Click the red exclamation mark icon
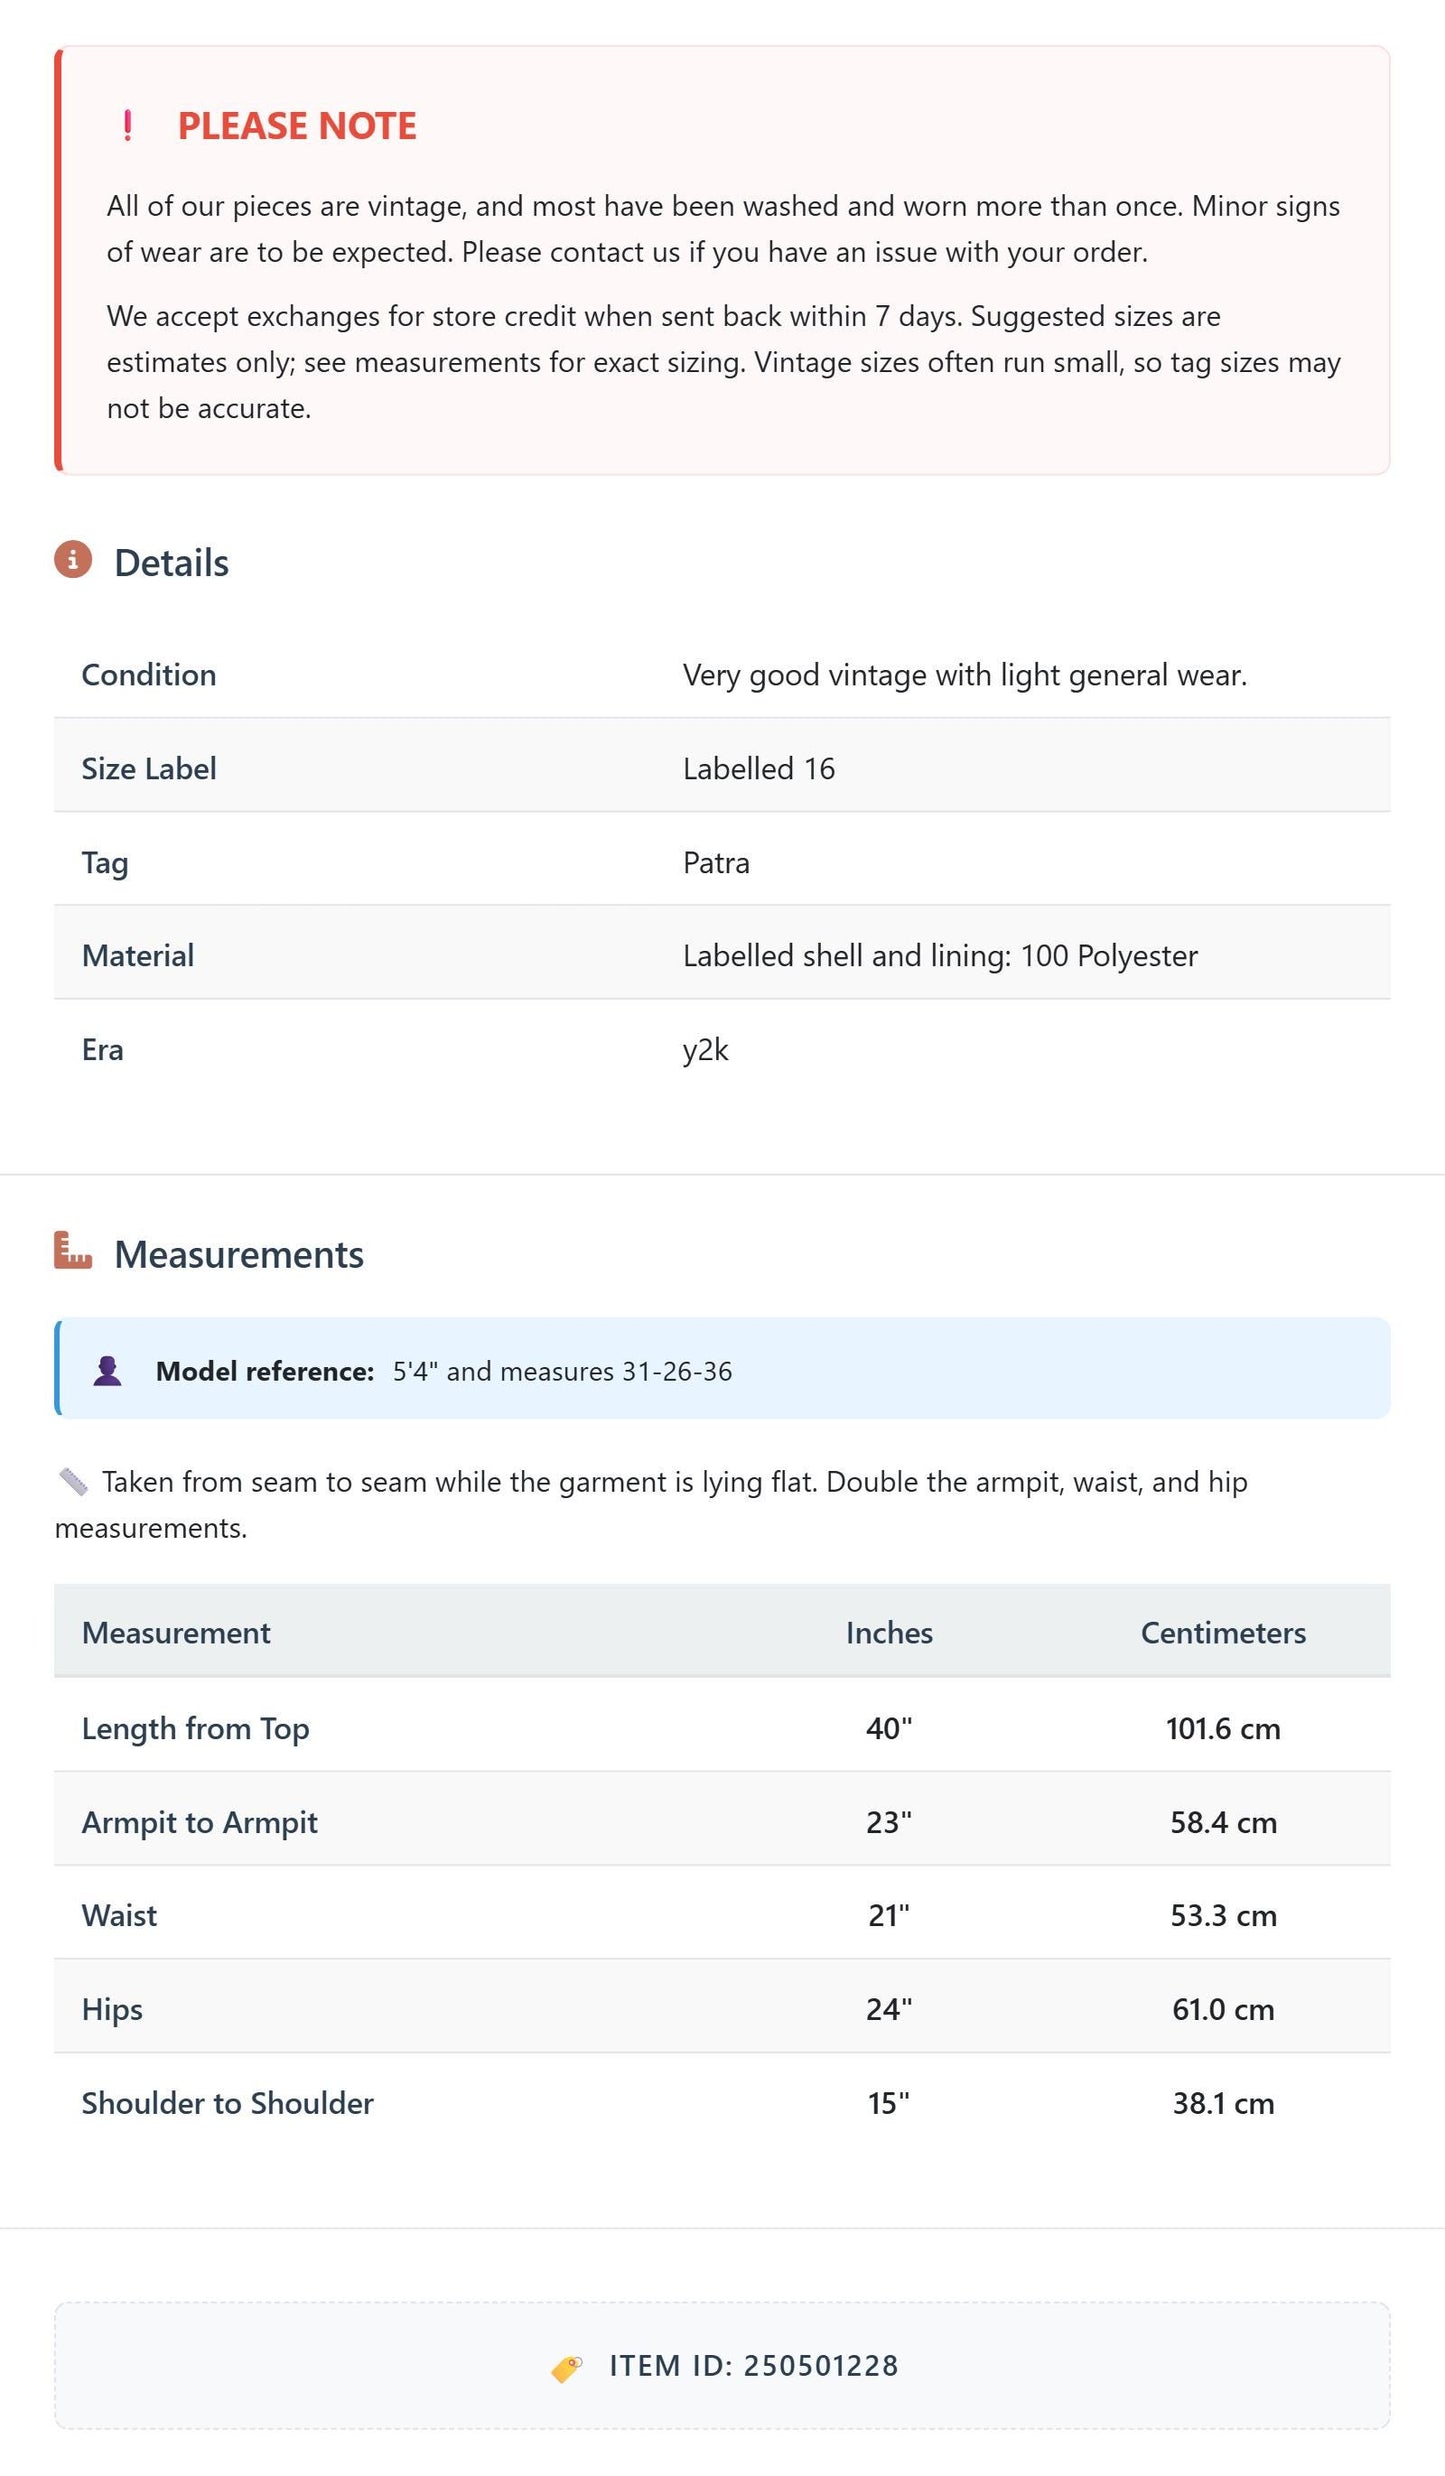The image size is (1445, 2476). point(128,126)
